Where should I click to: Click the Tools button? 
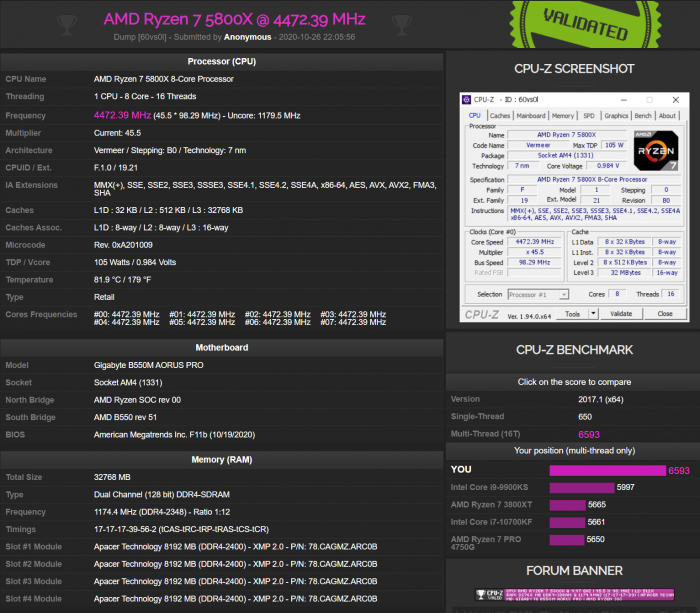[572, 314]
